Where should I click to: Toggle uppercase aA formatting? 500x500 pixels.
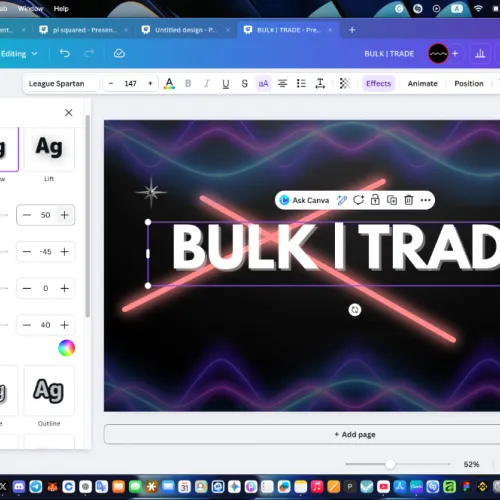[263, 83]
